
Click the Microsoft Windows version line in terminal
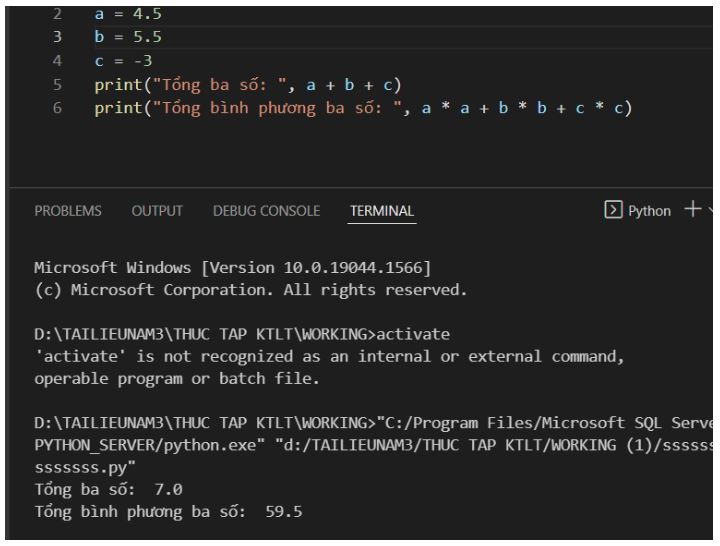pos(232,268)
